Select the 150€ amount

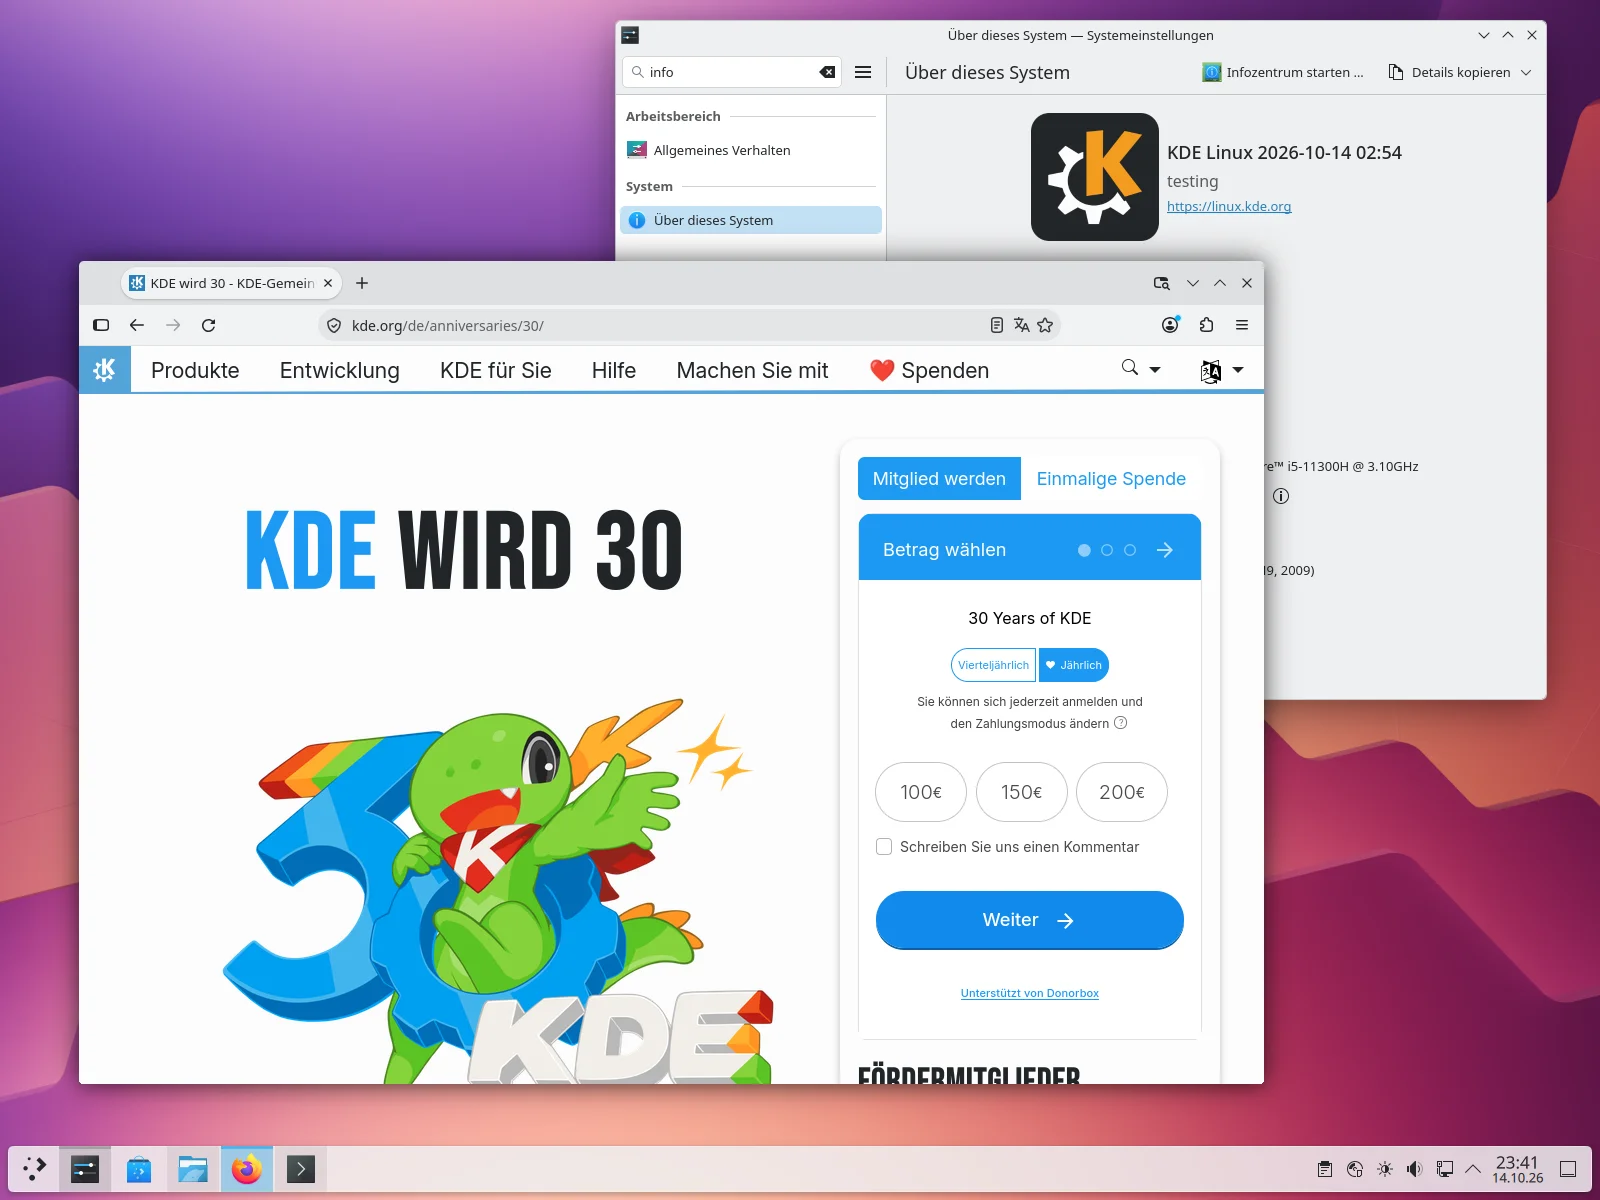click(x=1022, y=792)
